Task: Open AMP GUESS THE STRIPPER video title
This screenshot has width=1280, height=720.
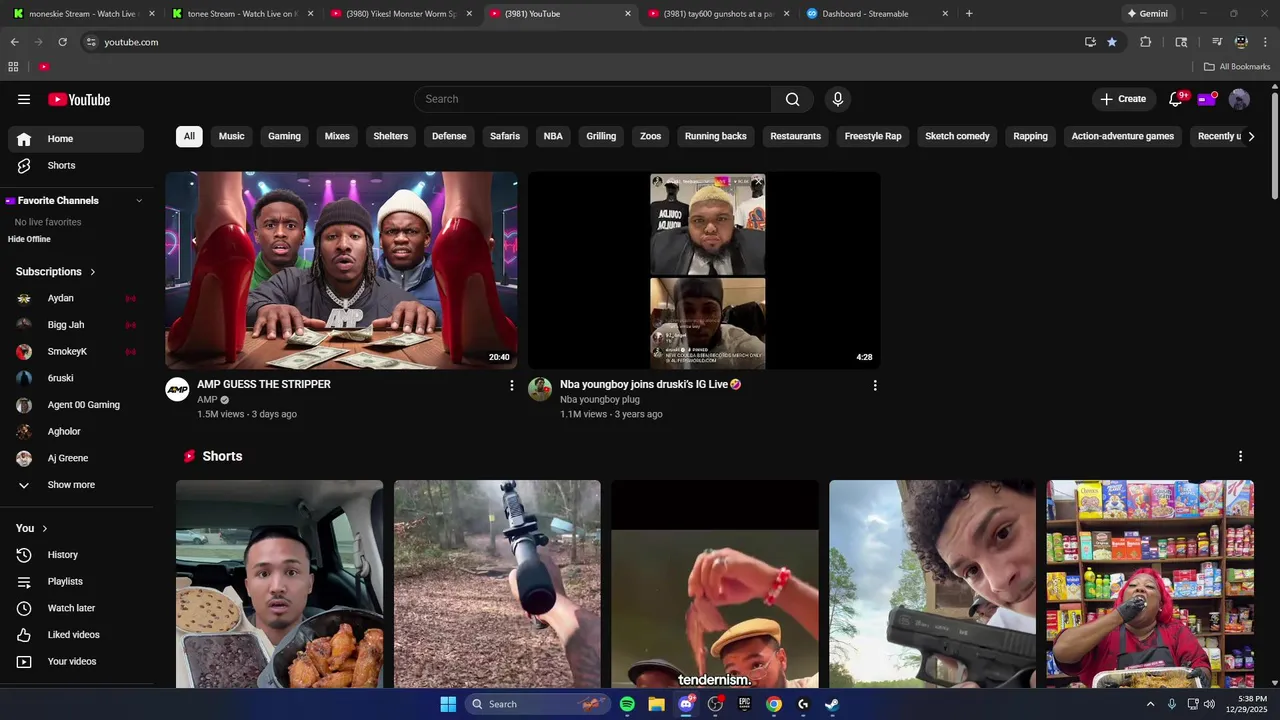Action: 264,384
